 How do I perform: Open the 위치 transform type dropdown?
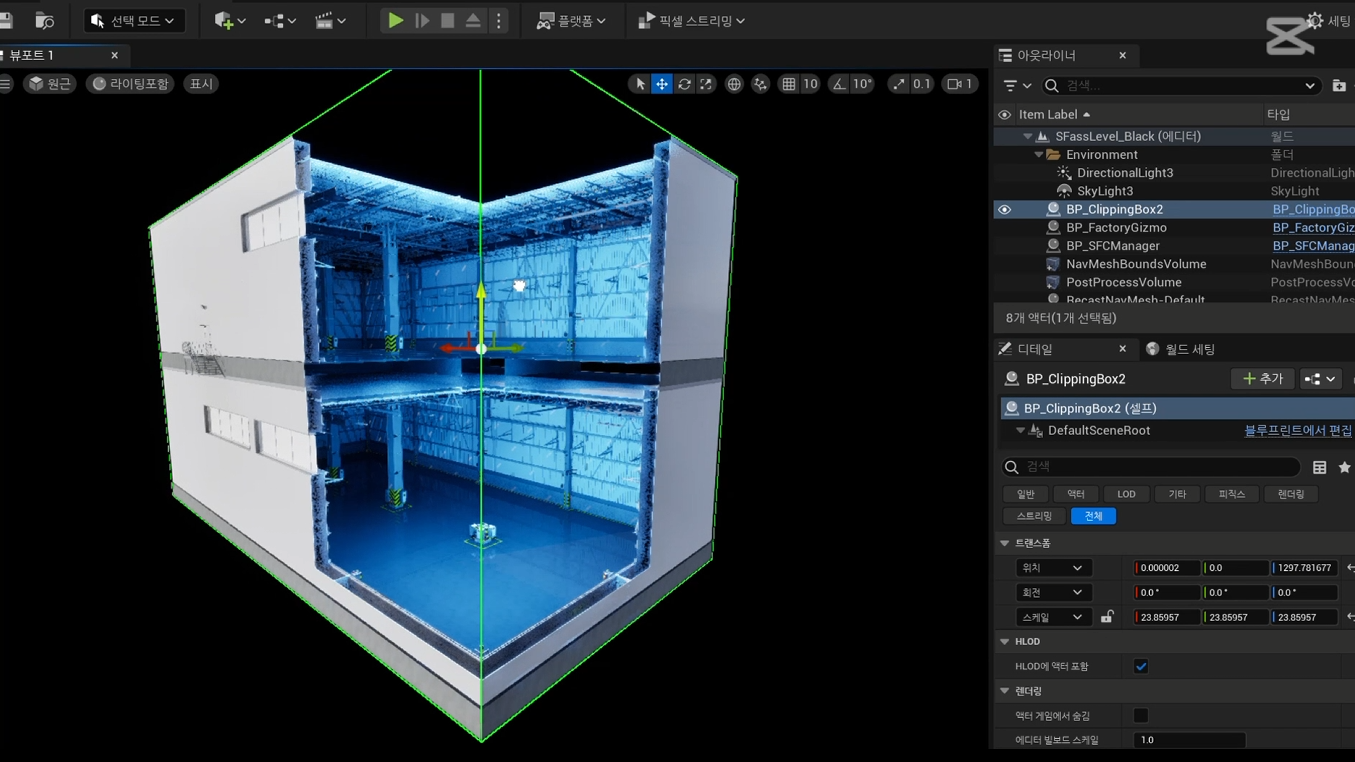point(1051,568)
